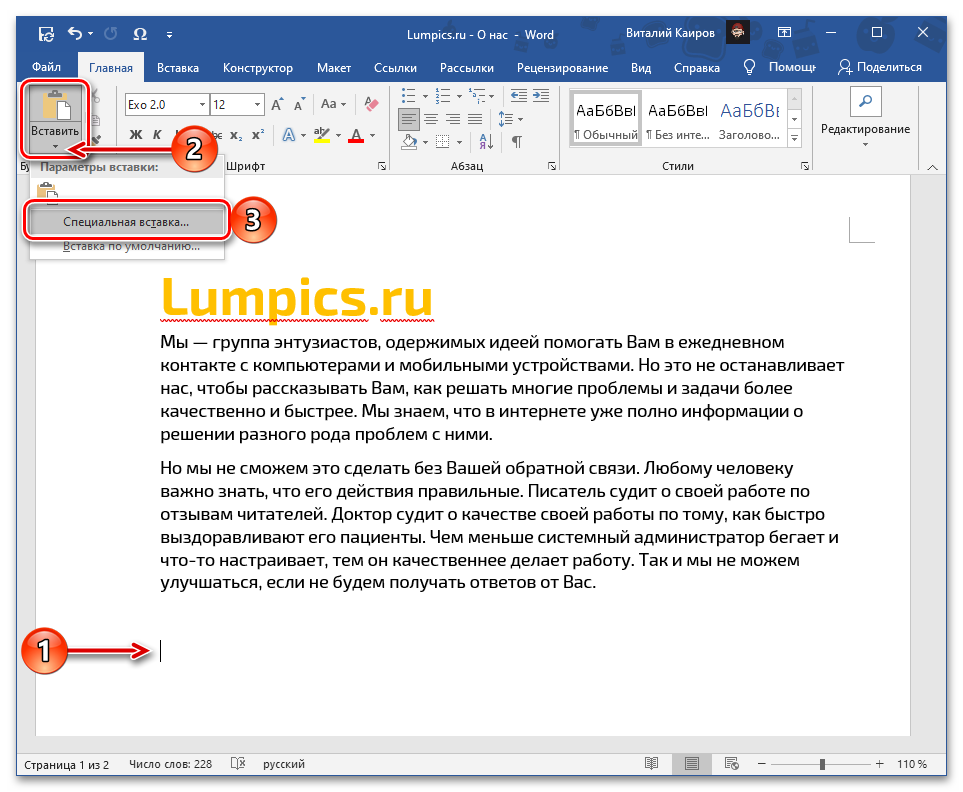Toggle subscript formatting
Image resolution: width=963 pixels, height=792 pixels.
(x=236, y=134)
